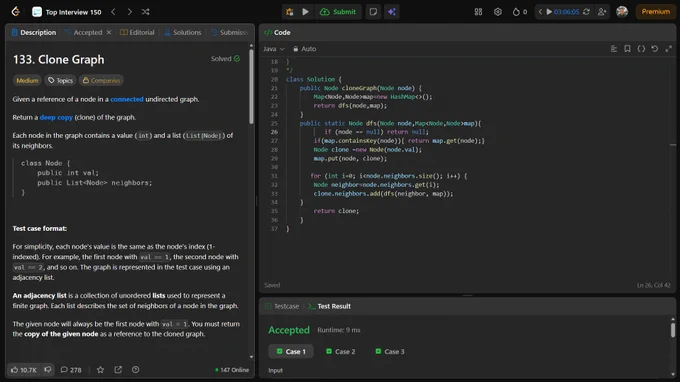Open the Editorial tab

tap(137, 33)
